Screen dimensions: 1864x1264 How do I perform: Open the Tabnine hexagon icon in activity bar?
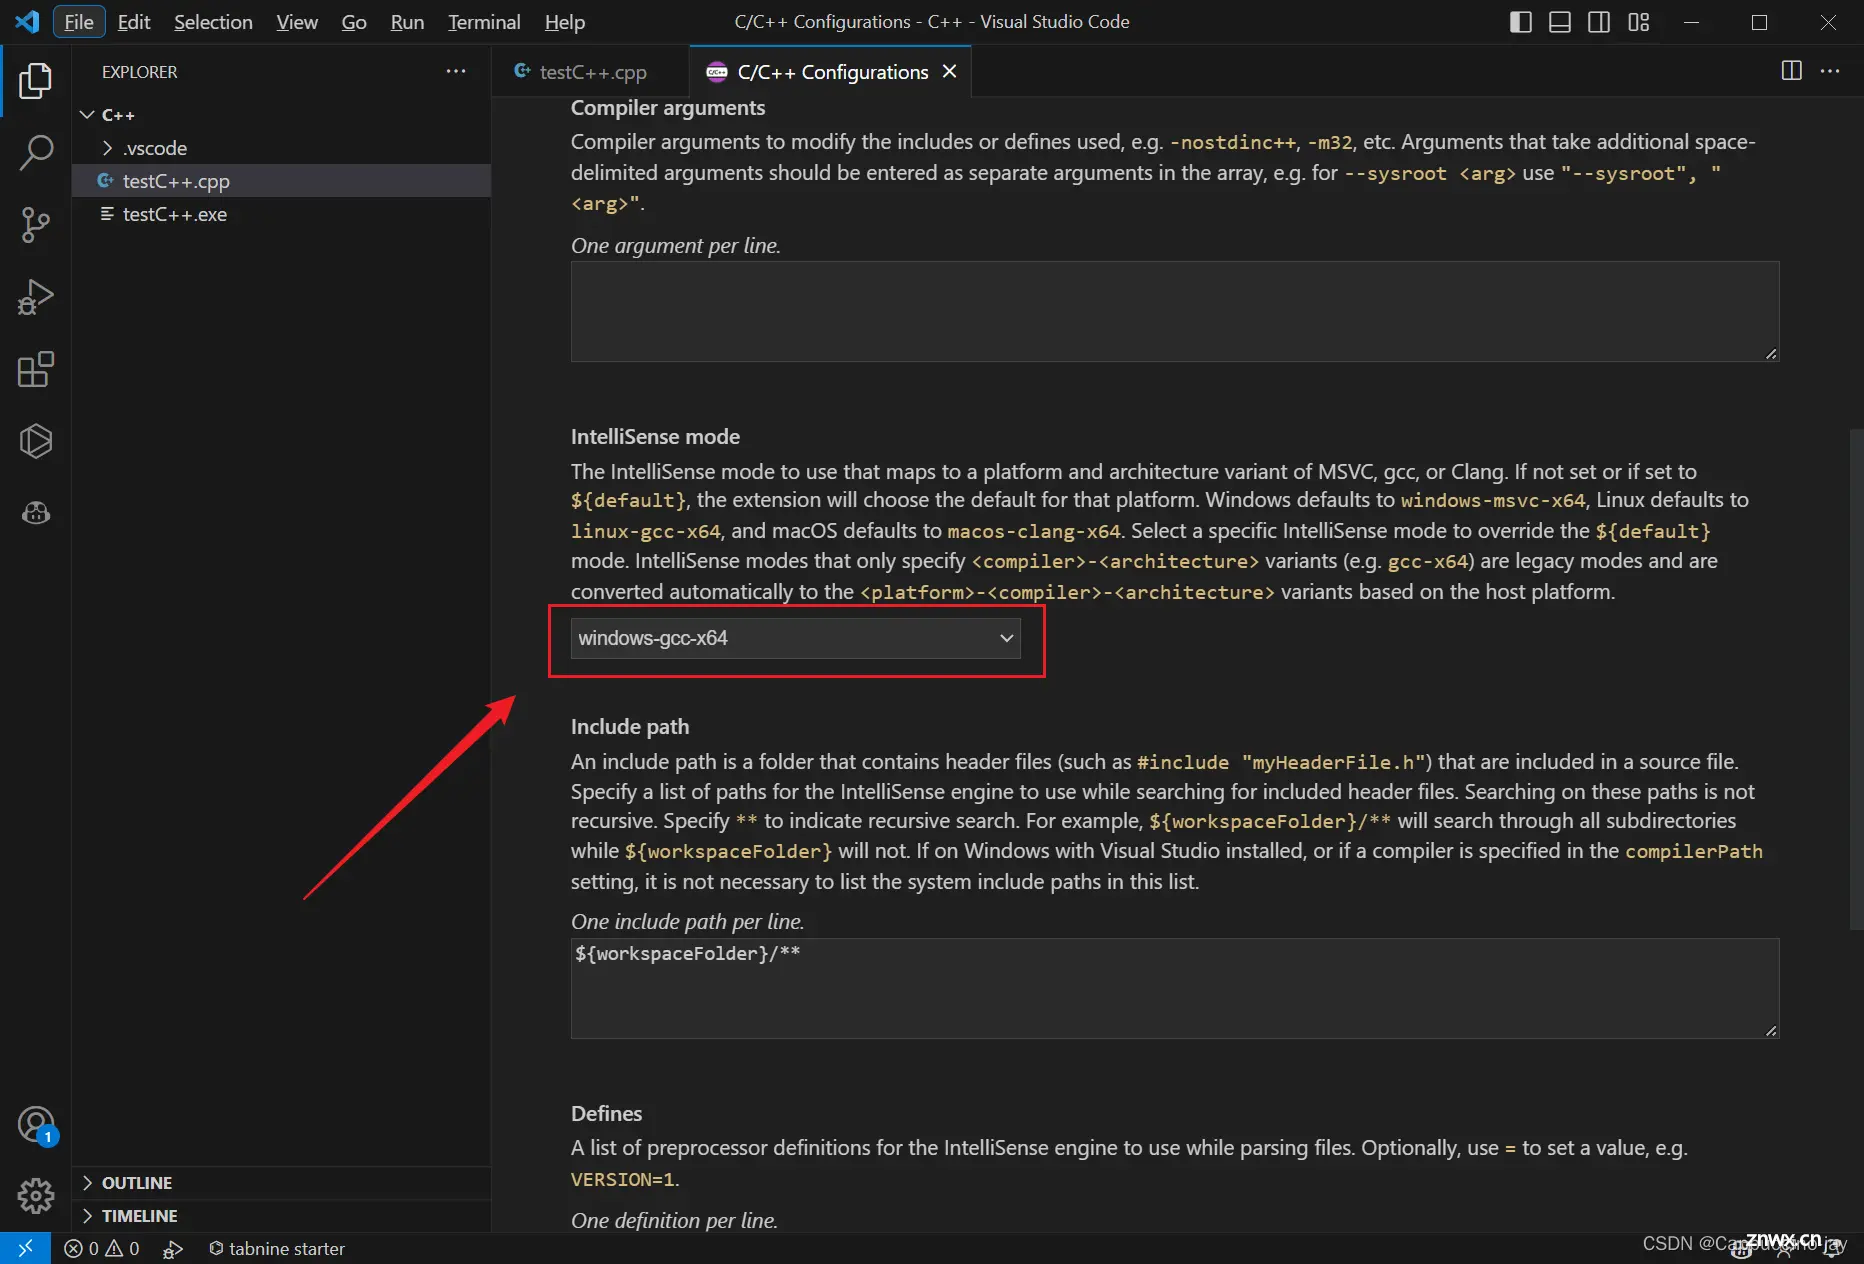click(x=36, y=441)
